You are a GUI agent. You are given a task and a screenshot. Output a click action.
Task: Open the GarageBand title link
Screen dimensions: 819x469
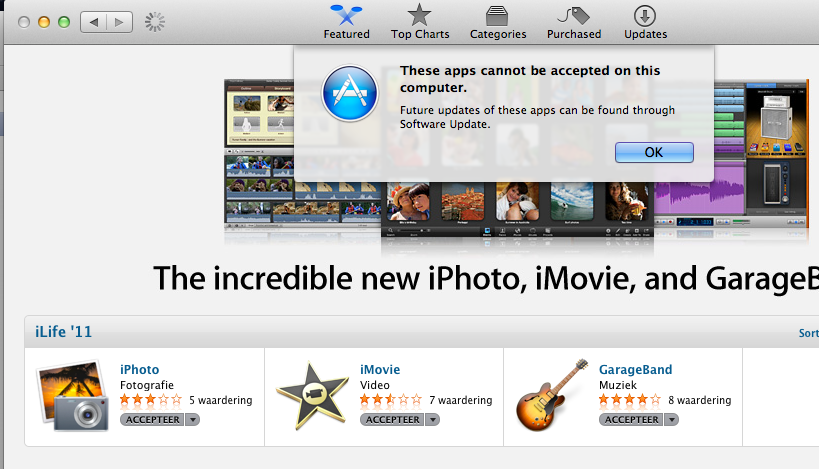click(635, 369)
